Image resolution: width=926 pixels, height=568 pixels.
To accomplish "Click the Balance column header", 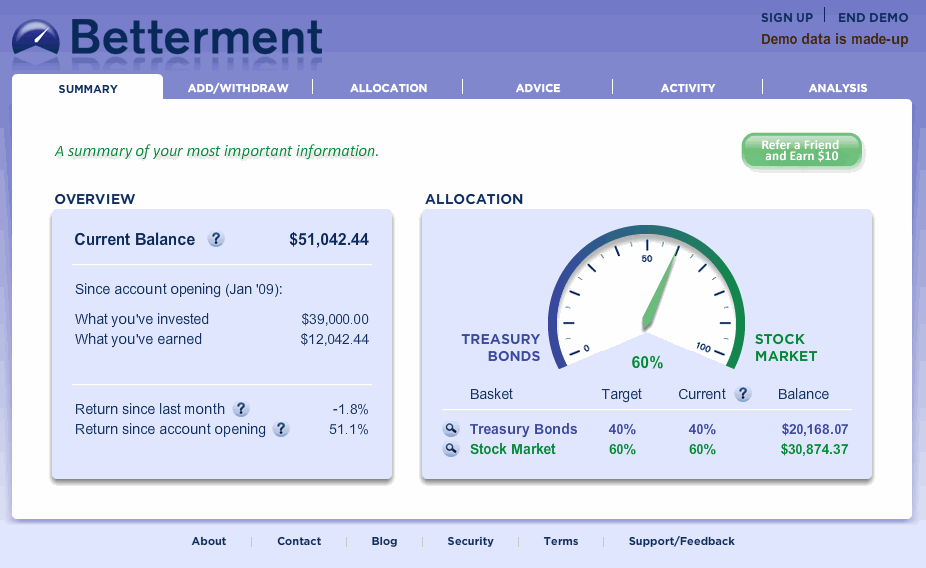I will 803,394.
